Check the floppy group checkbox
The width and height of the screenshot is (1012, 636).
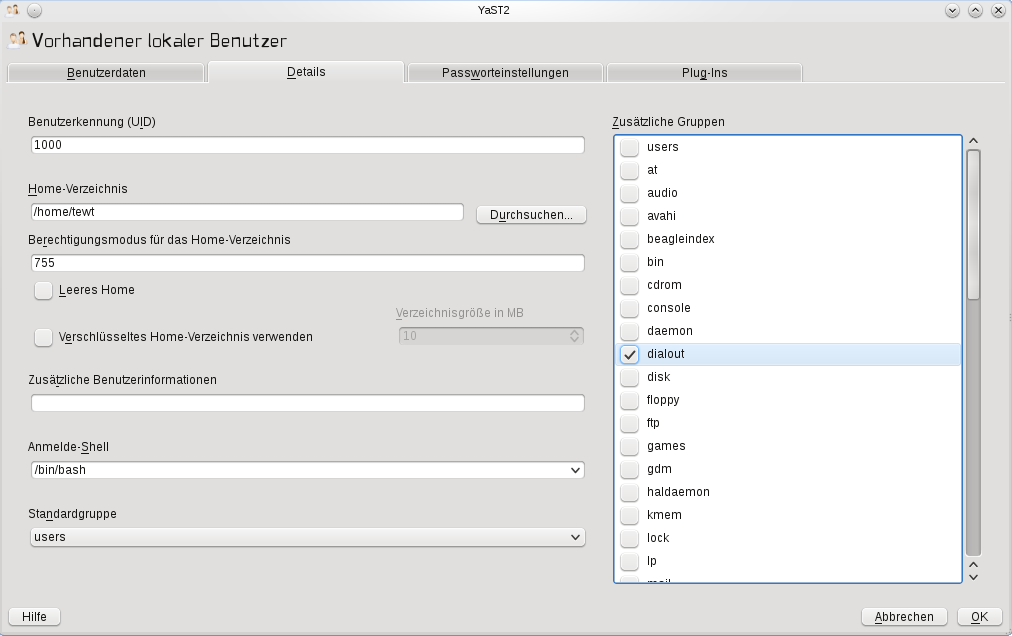click(x=629, y=400)
